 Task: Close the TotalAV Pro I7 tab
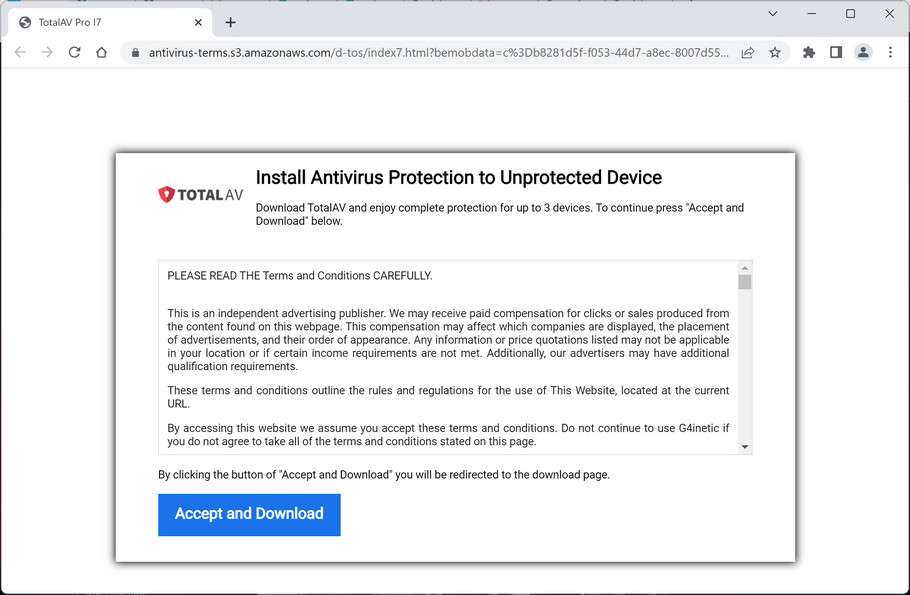pos(198,22)
